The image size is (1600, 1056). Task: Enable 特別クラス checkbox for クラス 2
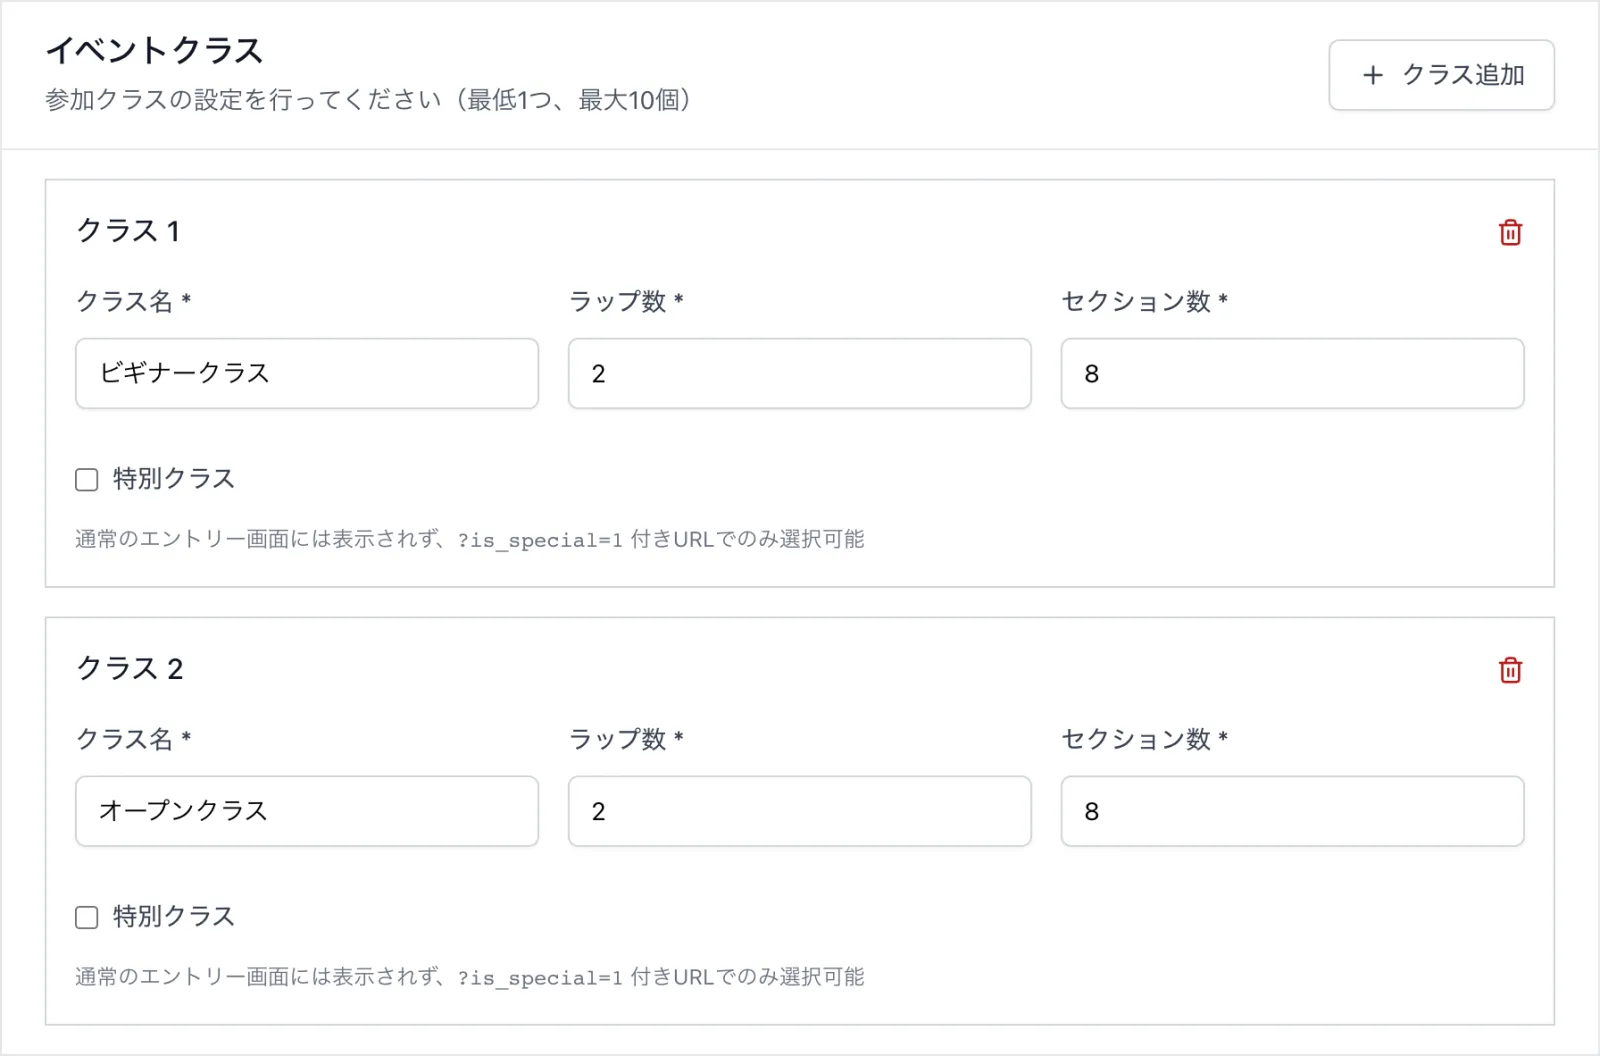(87, 917)
